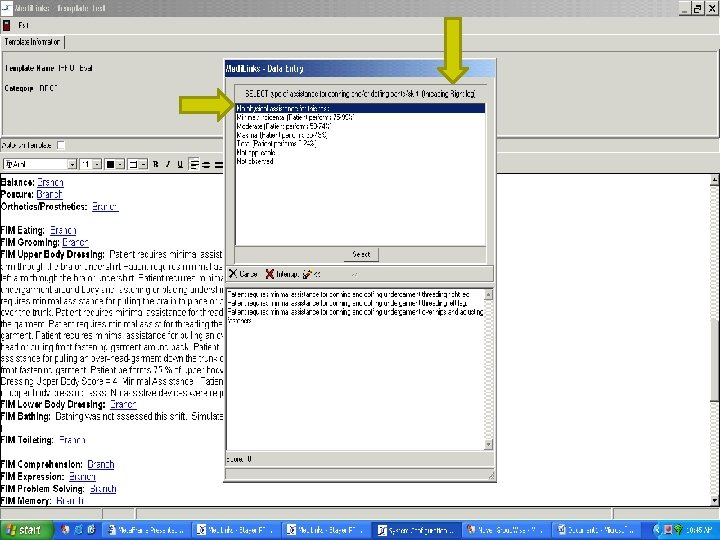This screenshot has width=720, height=540.
Task: Open the Posture Branch link
Action: click(49, 194)
